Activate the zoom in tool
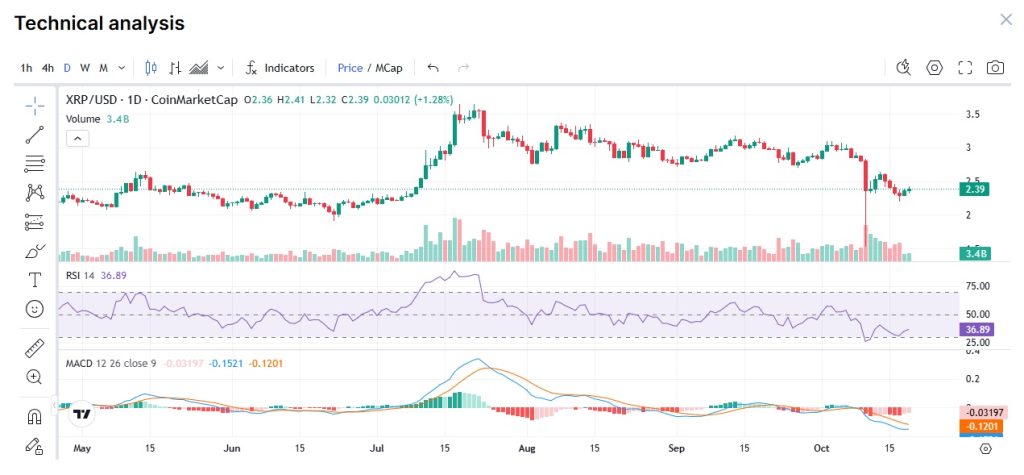 (x=35, y=377)
